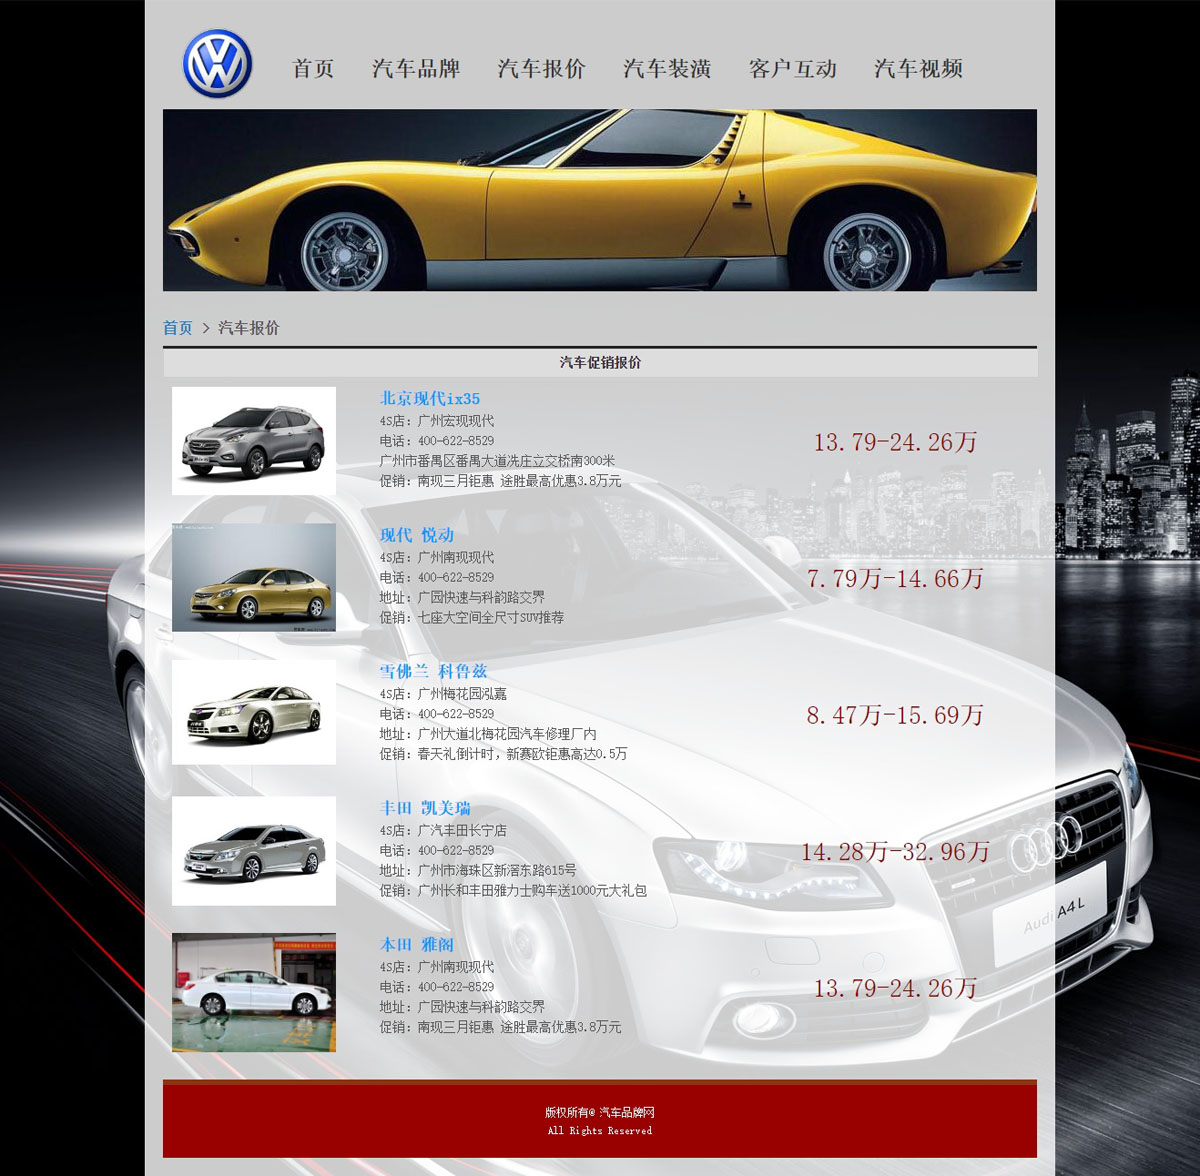
Task: Click the yellow sports car banner image
Action: tap(600, 200)
